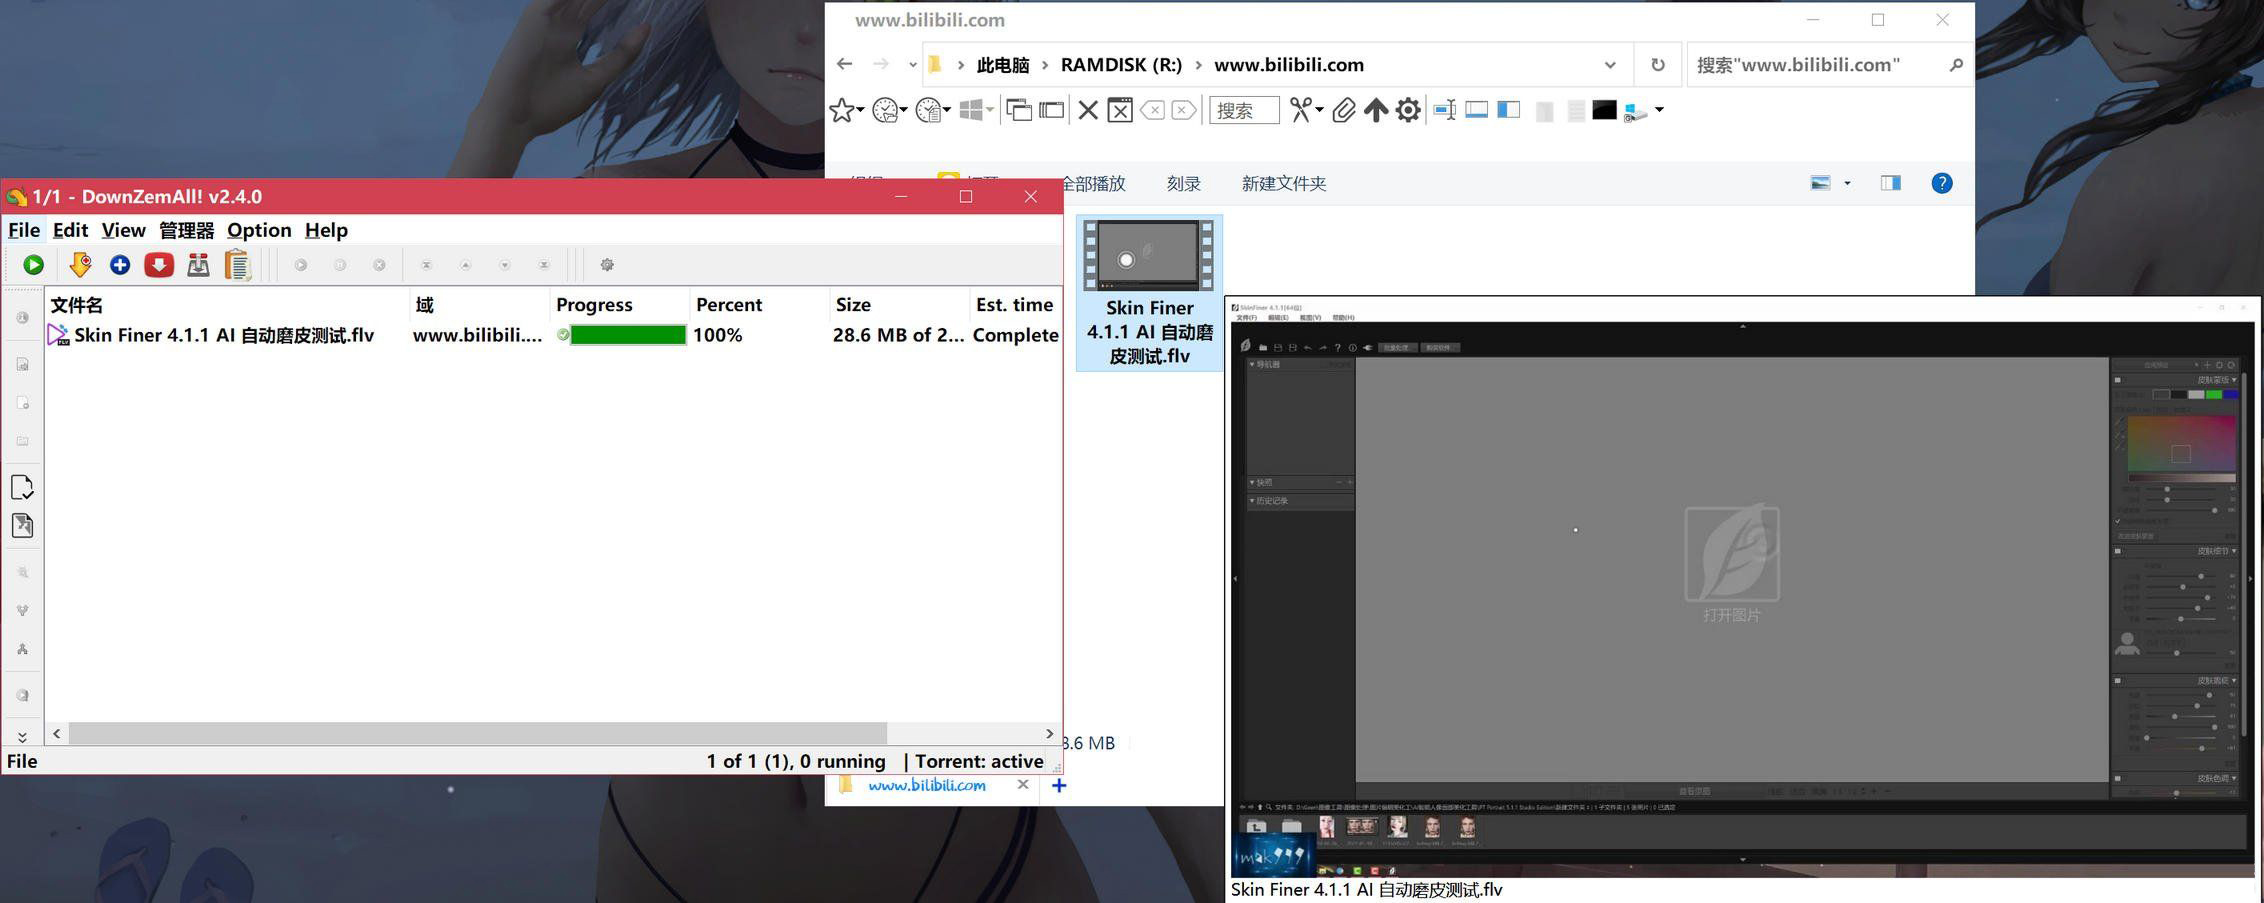Click the page-with-checkmark icon in DownZemAll sidebar
Image resolution: width=2264 pixels, height=903 pixels.
point(22,487)
